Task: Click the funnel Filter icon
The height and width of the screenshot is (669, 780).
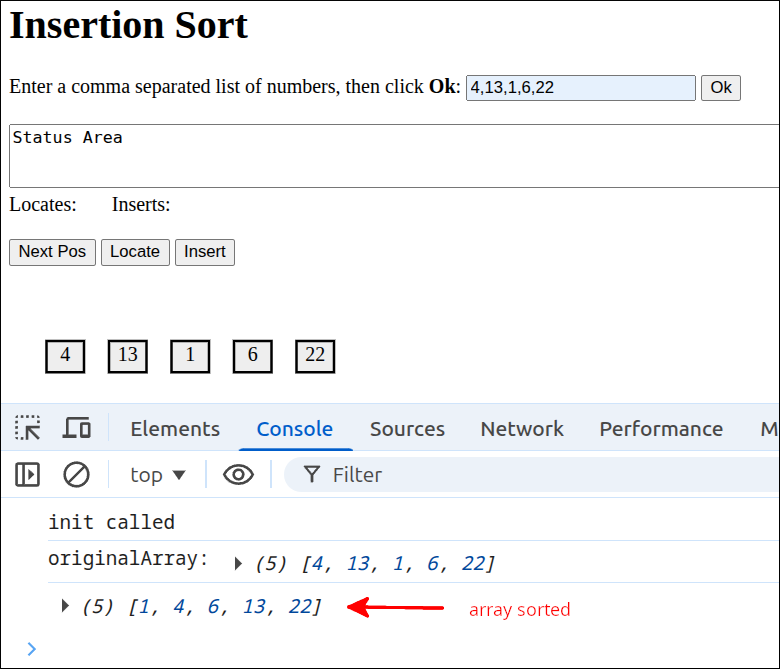Action: pos(312,474)
